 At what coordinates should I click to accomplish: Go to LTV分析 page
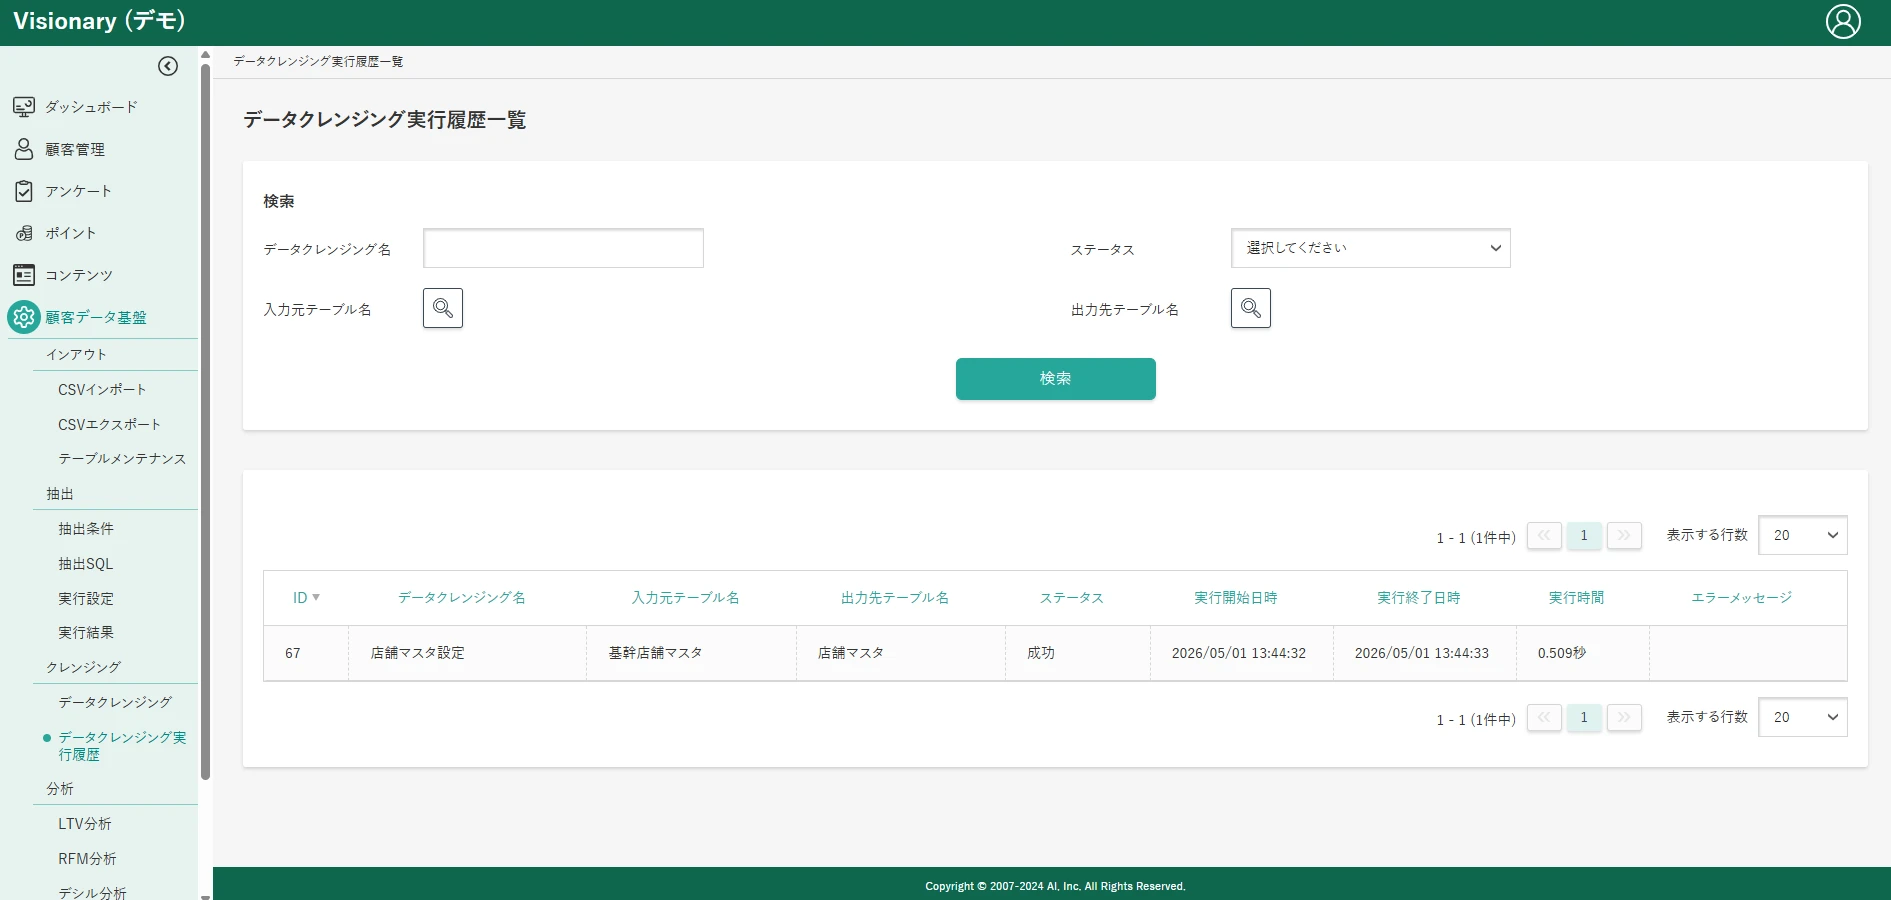click(85, 824)
